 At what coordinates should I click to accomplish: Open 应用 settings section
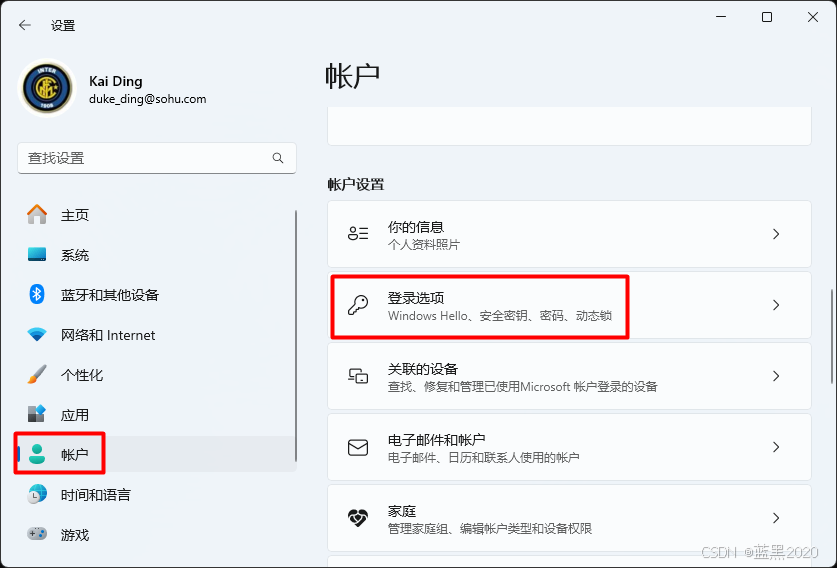tap(75, 415)
